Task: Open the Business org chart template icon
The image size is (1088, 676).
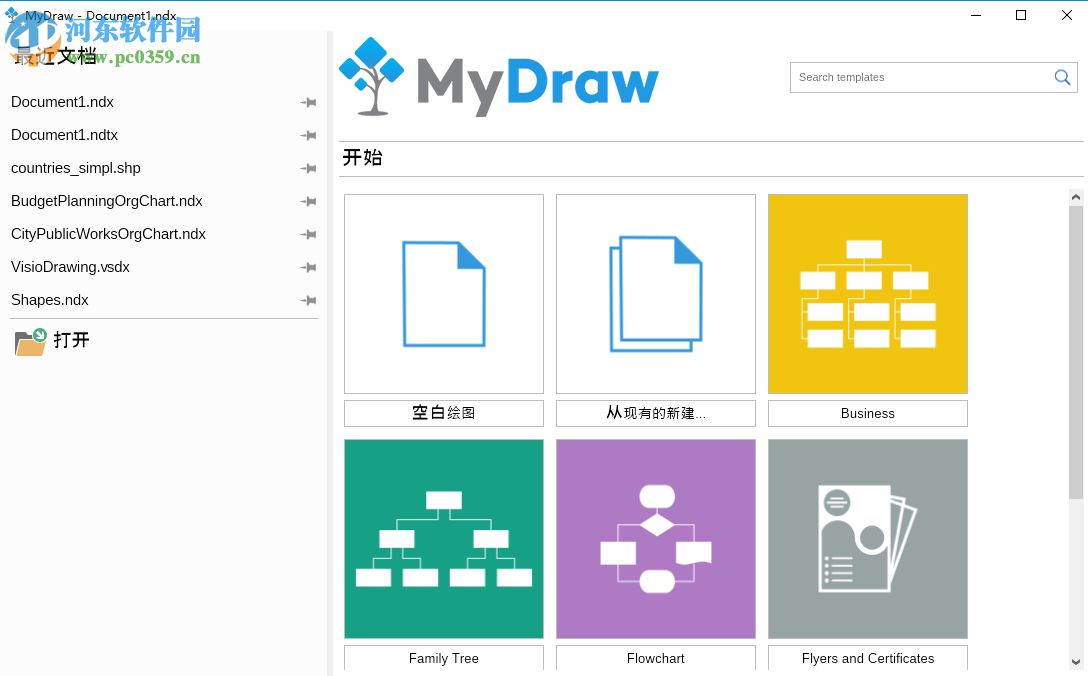Action: [867, 293]
